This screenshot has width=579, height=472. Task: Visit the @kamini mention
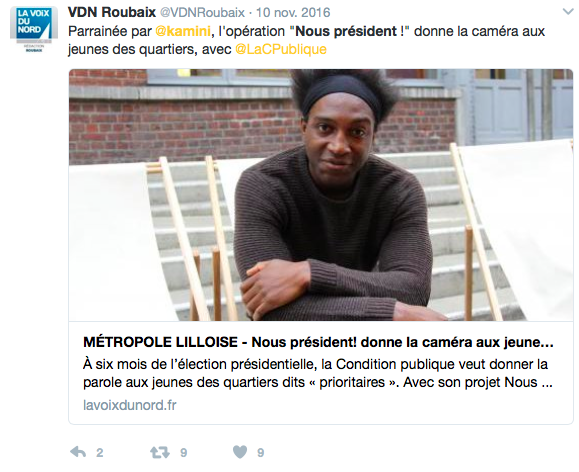(183, 31)
